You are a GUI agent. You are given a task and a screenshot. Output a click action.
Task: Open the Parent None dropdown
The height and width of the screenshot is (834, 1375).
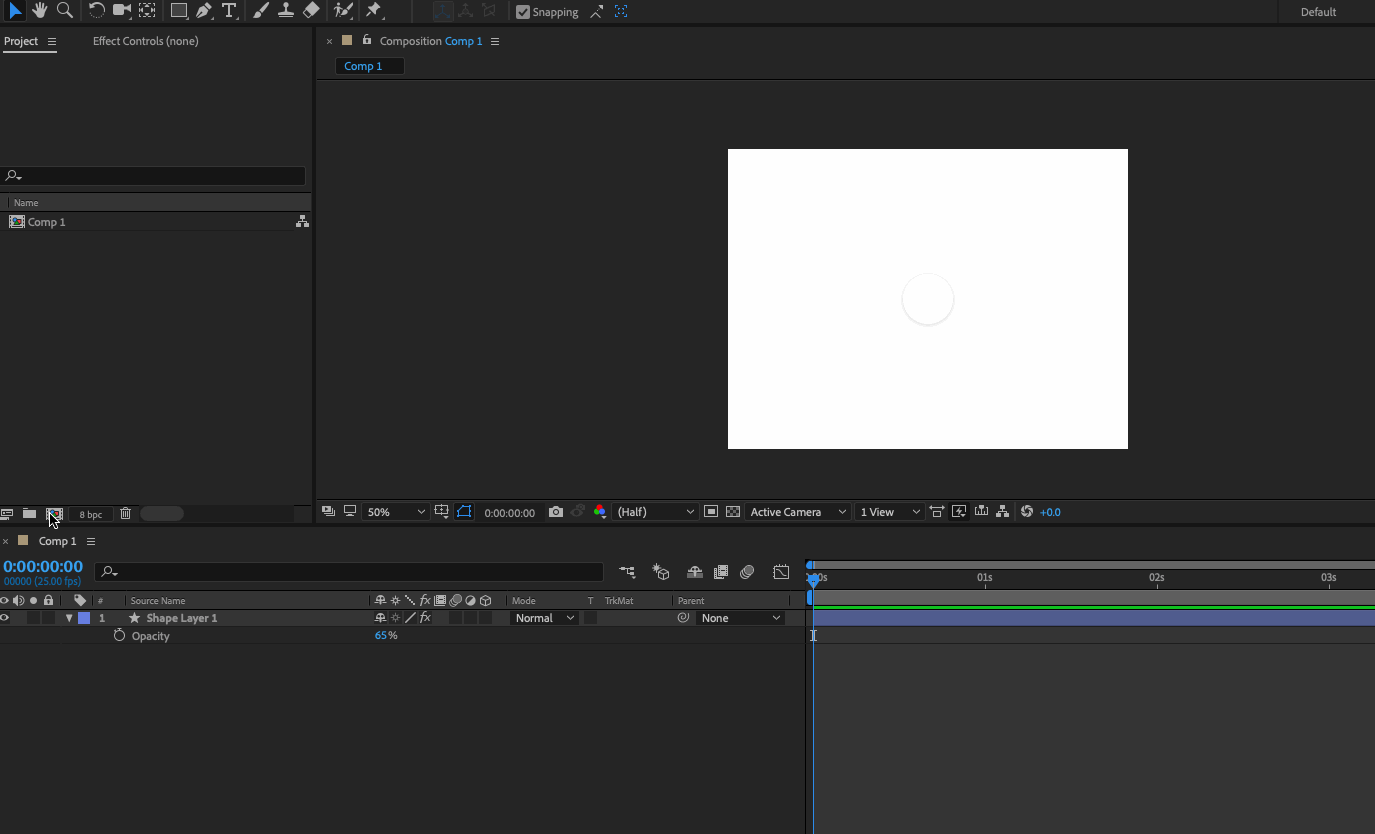tap(740, 618)
